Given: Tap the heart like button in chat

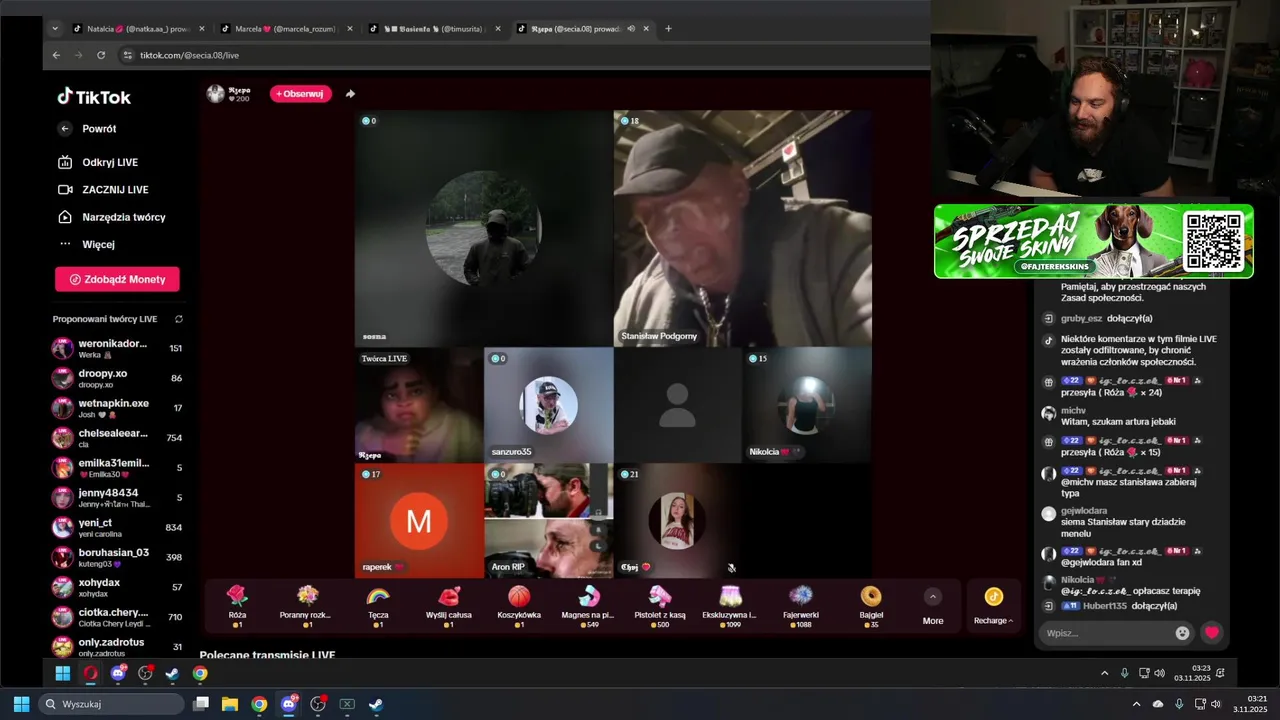Looking at the screenshot, I should click(x=1212, y=633).
